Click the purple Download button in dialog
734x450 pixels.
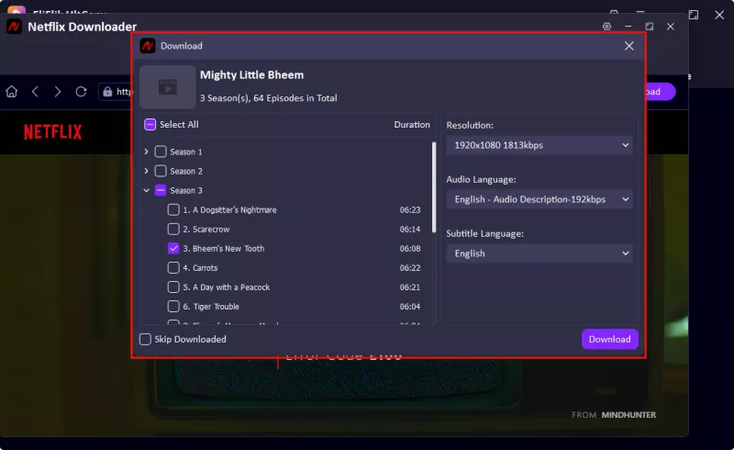[609, 339]
